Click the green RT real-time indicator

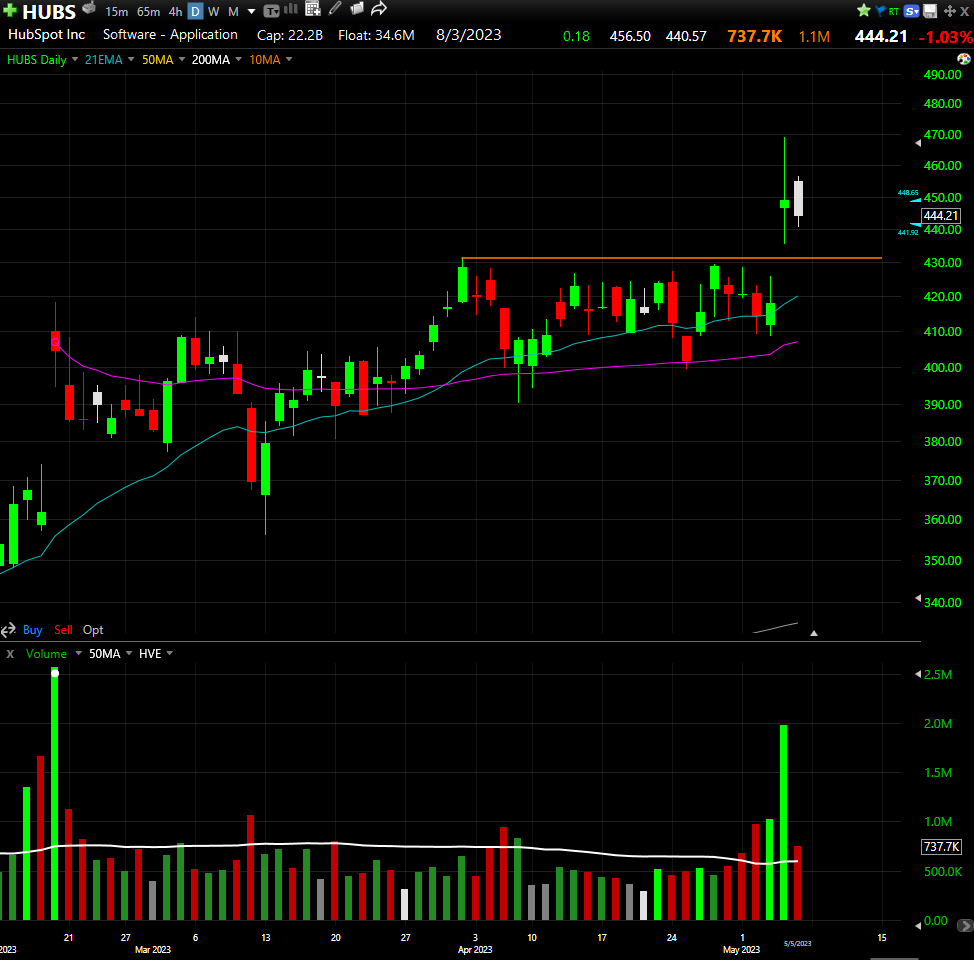[x=894, y=11]
